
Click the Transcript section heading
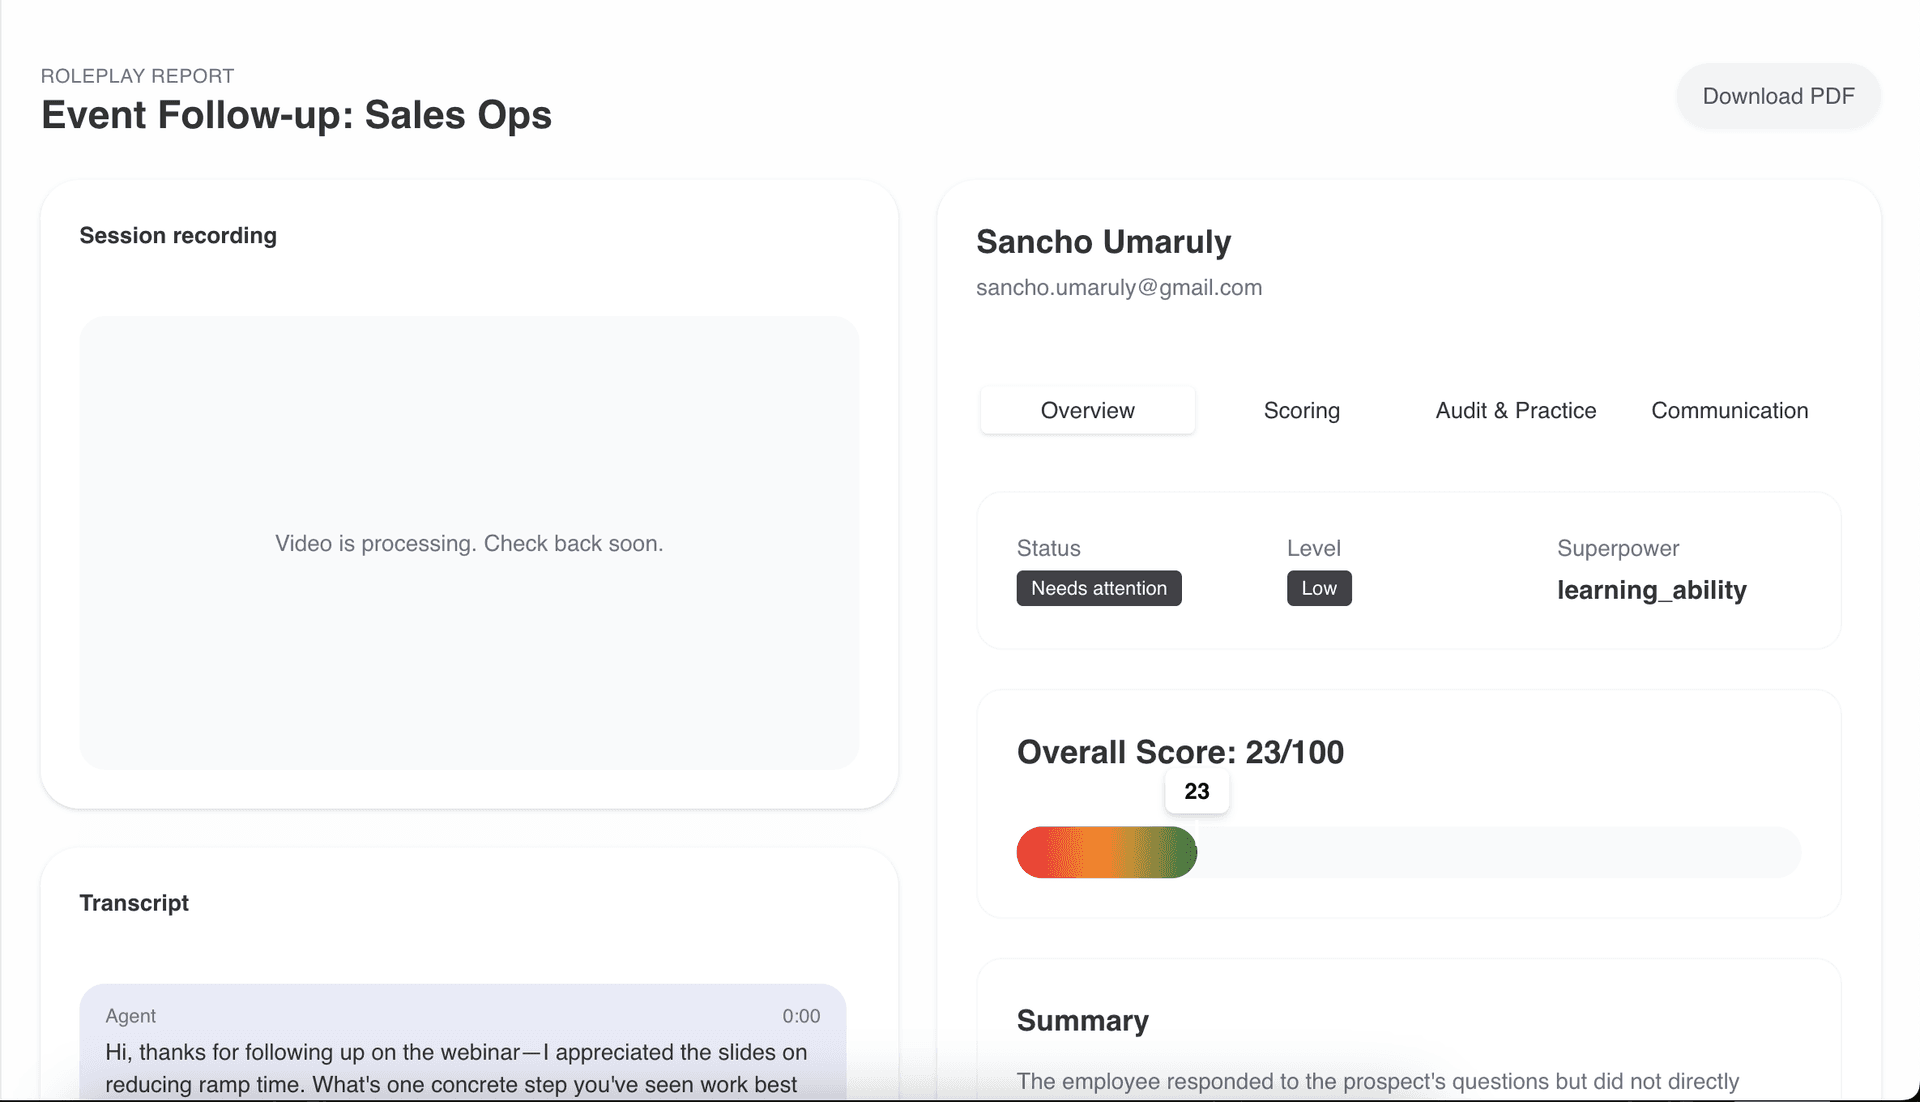click(134, 903)
